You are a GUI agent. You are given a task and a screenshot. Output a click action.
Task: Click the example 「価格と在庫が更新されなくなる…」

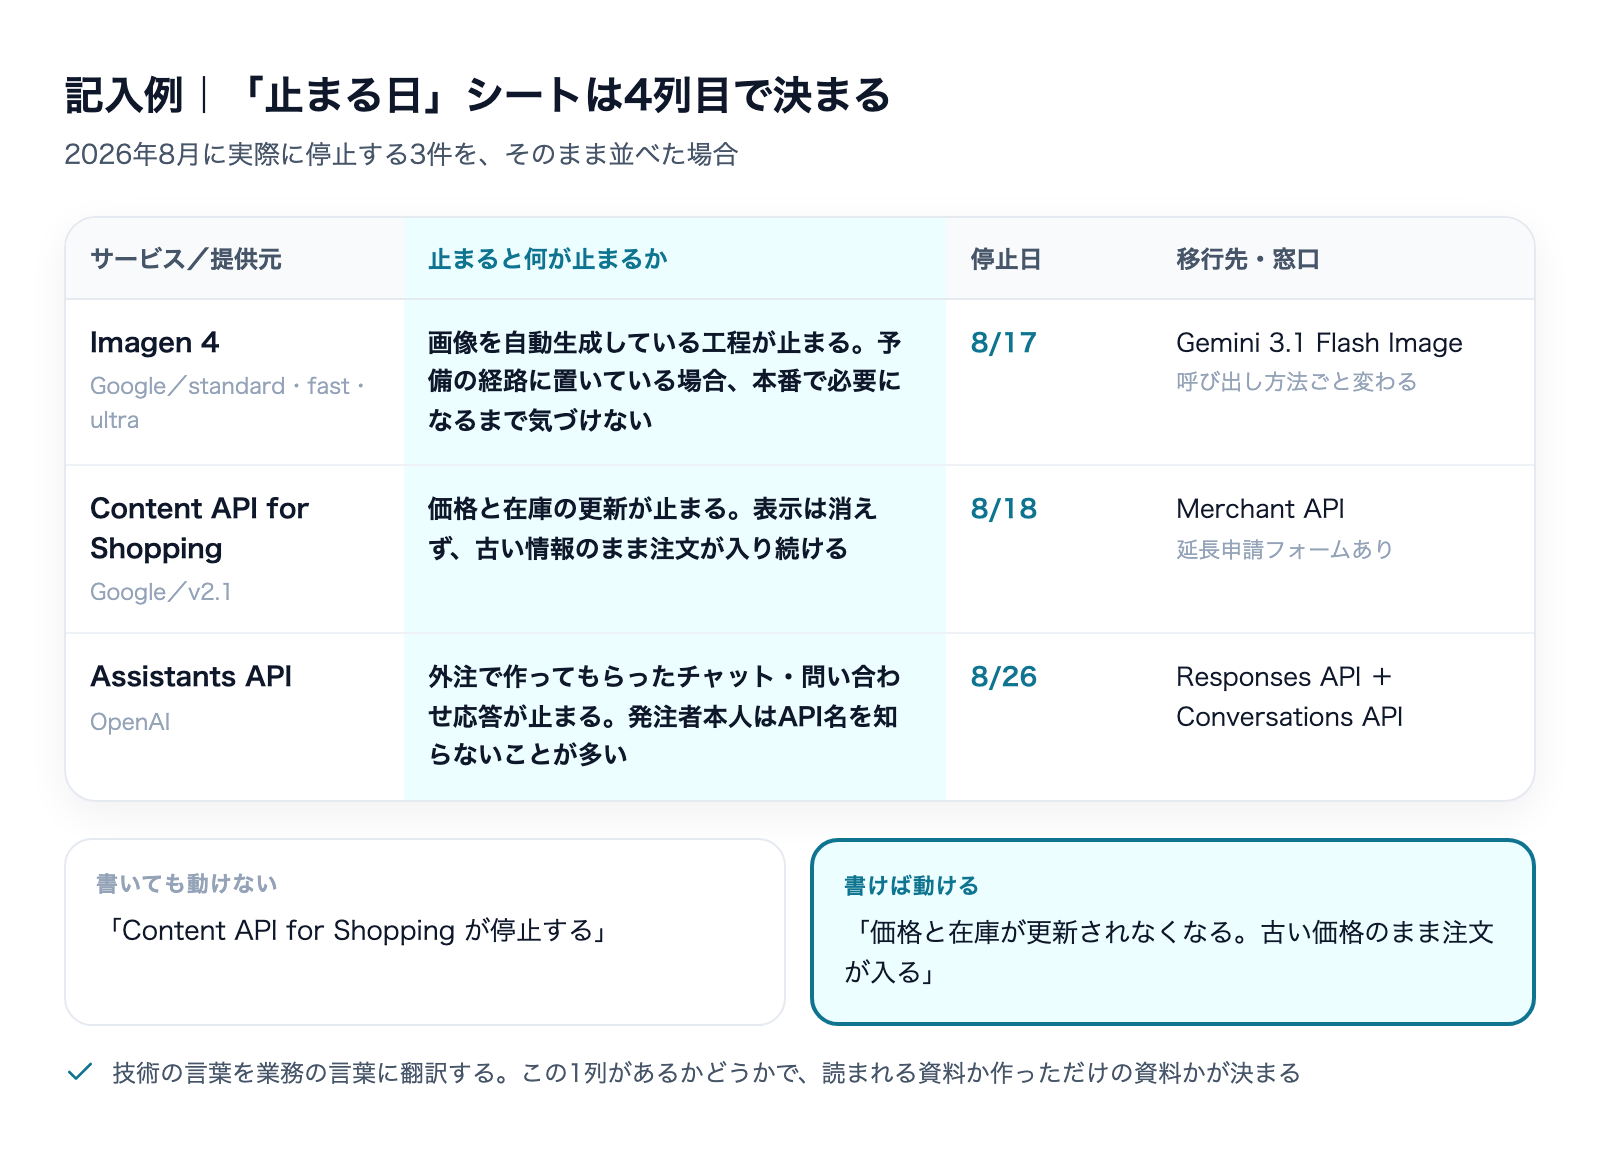pyautogui.click(x=1169, y=952)
